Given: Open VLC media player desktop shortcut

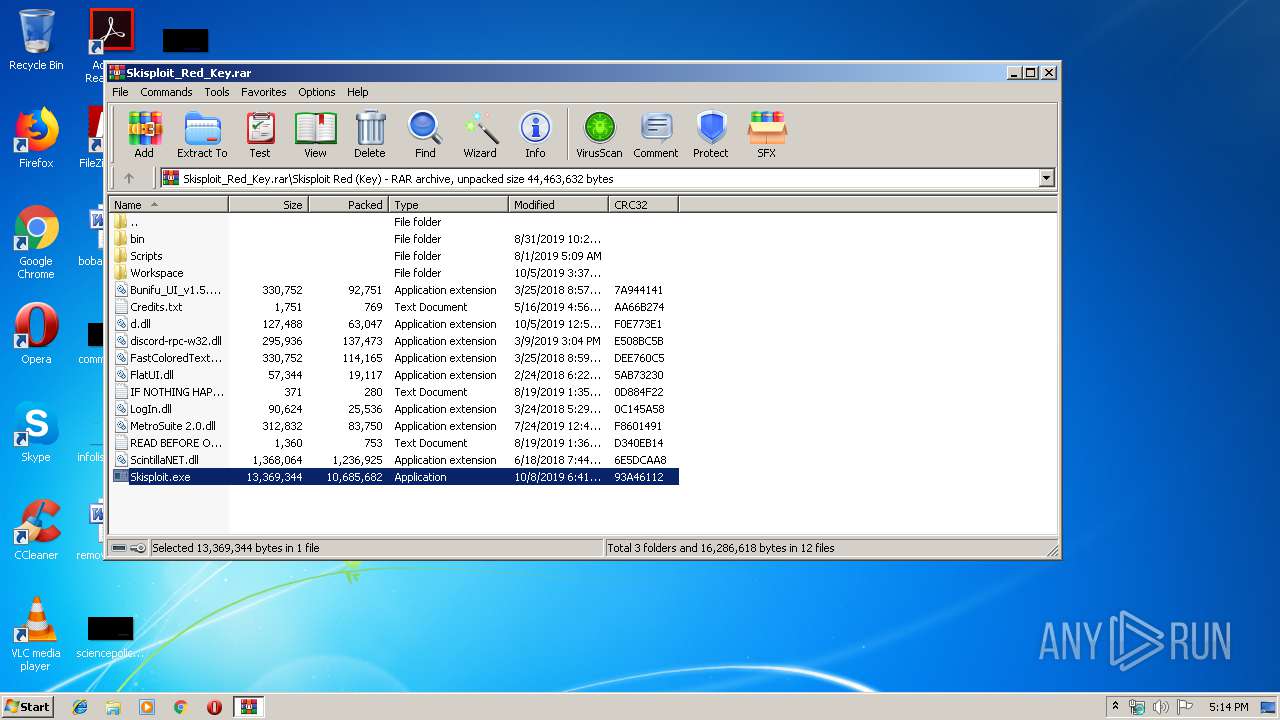Looking at the screenshot, I should point(36,634).
